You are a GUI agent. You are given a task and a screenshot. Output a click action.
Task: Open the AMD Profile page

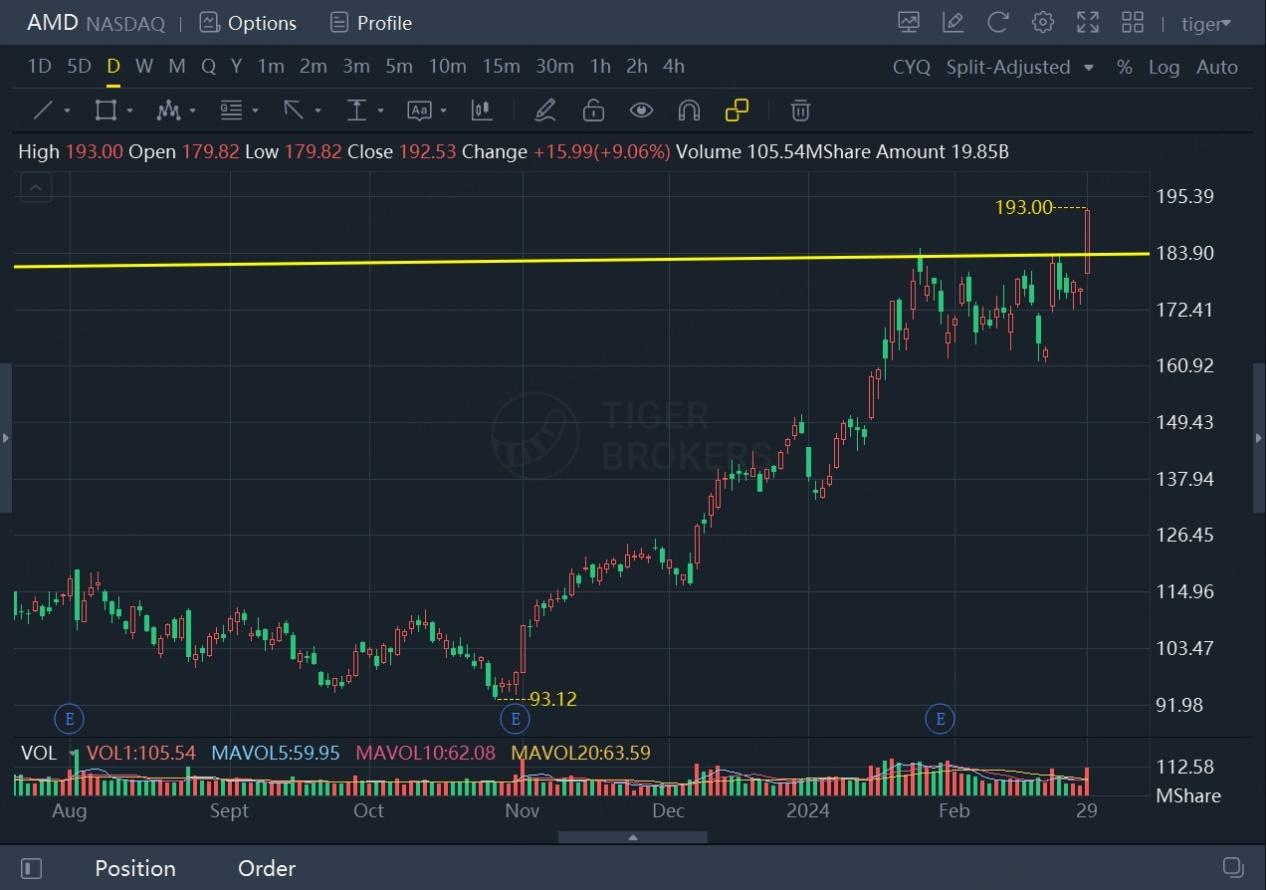coord(371,23)
